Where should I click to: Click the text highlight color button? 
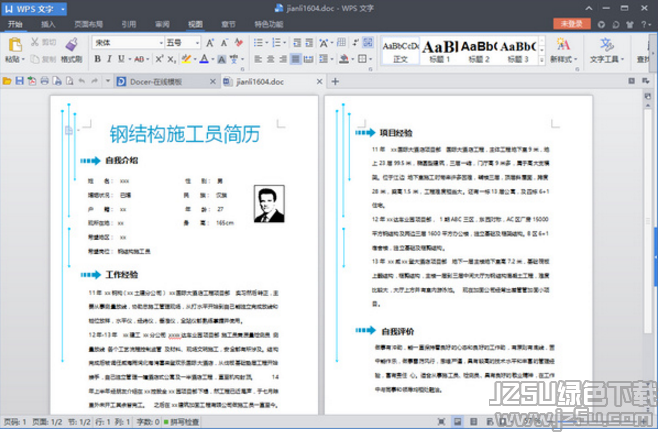tap(186, 59)
